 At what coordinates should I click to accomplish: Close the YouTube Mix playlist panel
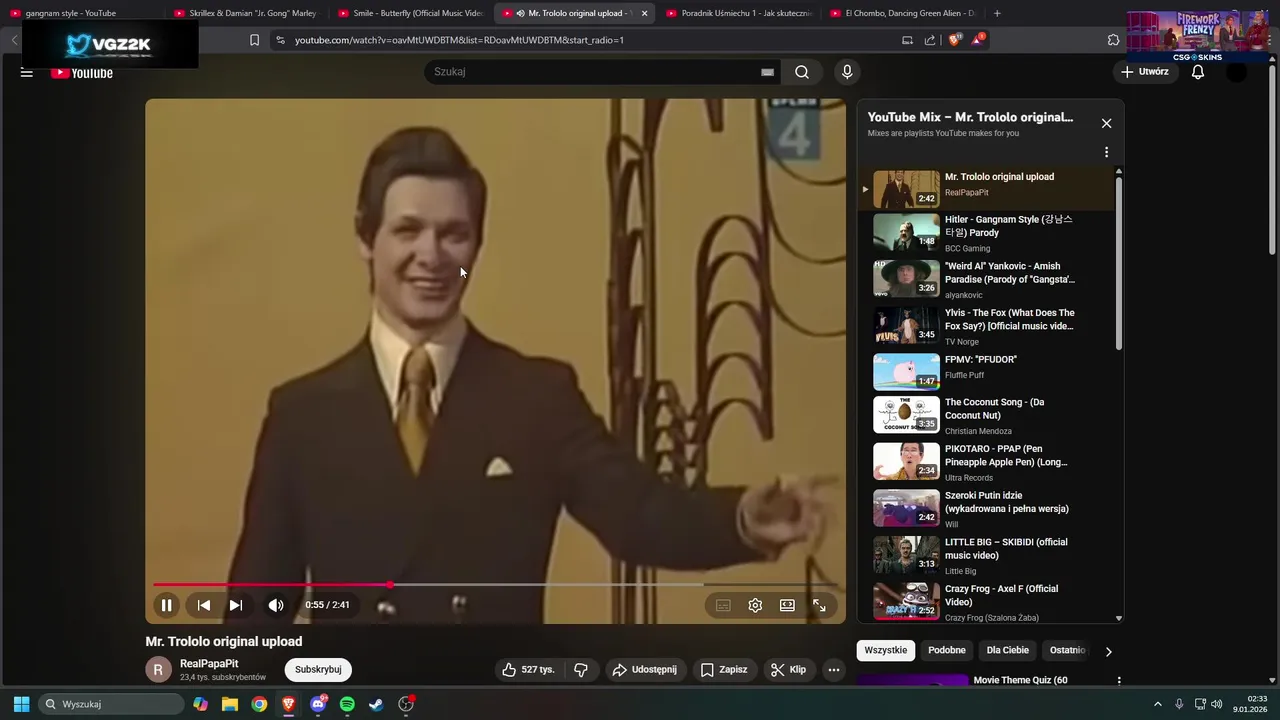tap(1106, 123)
